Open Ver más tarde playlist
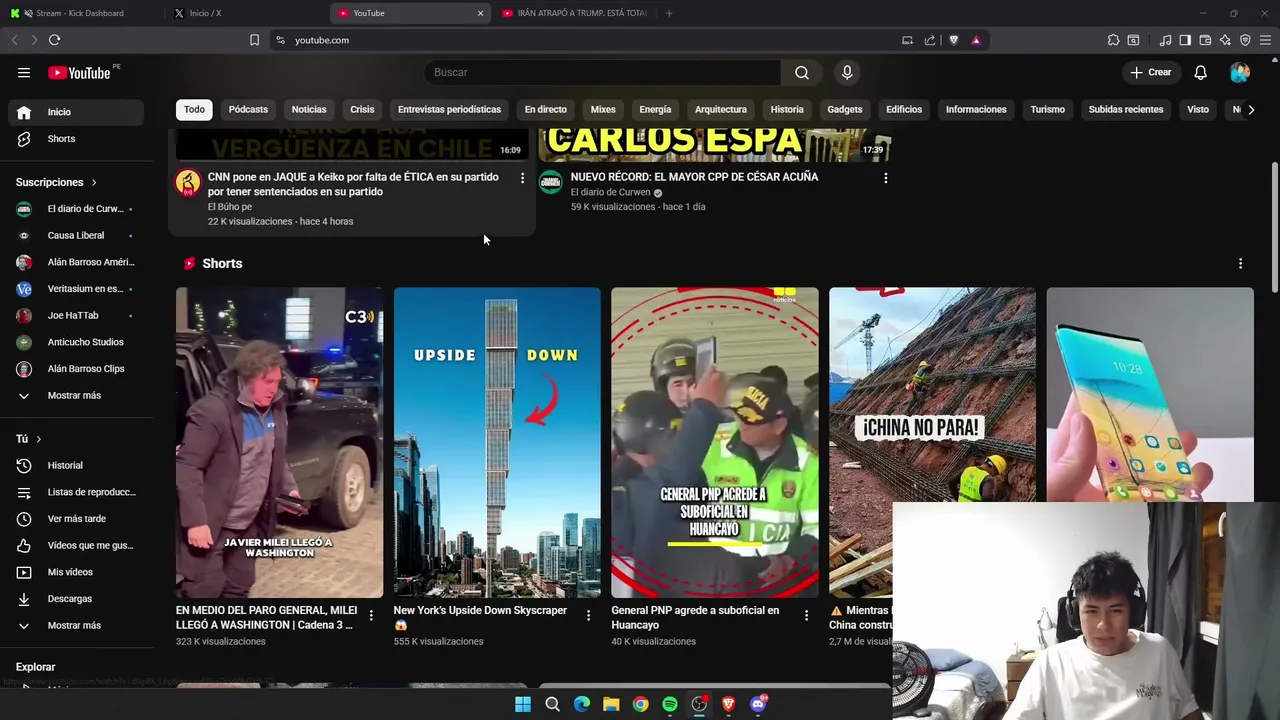This screenshot has width=1280, height=720. click(77, 519)
